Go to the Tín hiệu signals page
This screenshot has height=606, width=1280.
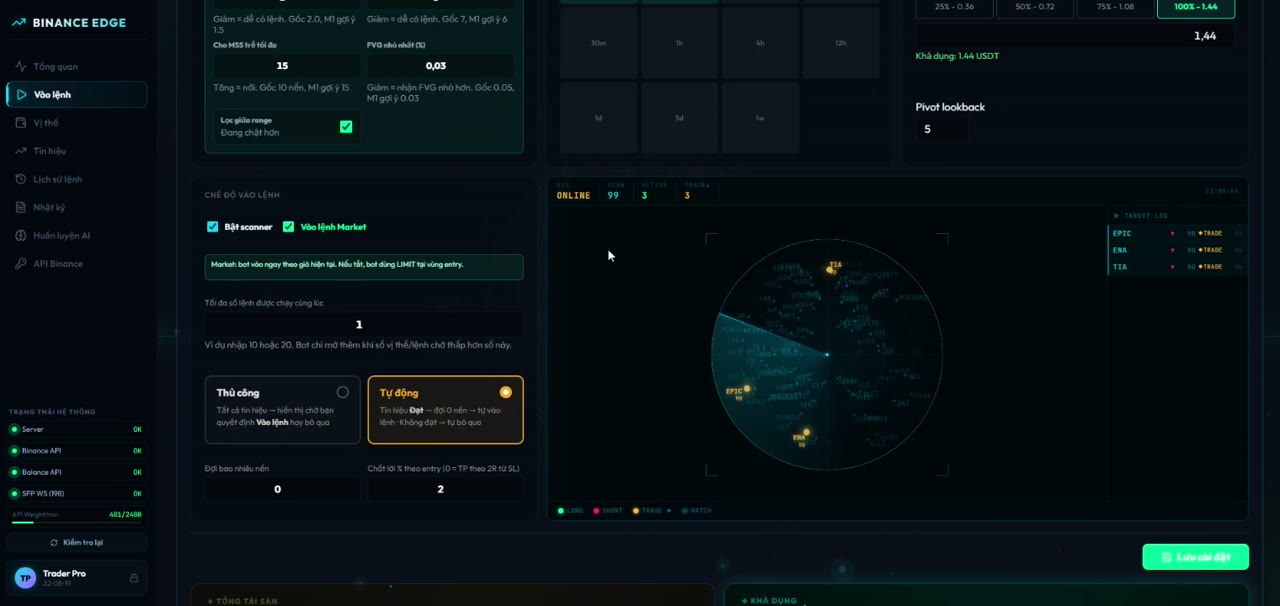tap(77, 151)
